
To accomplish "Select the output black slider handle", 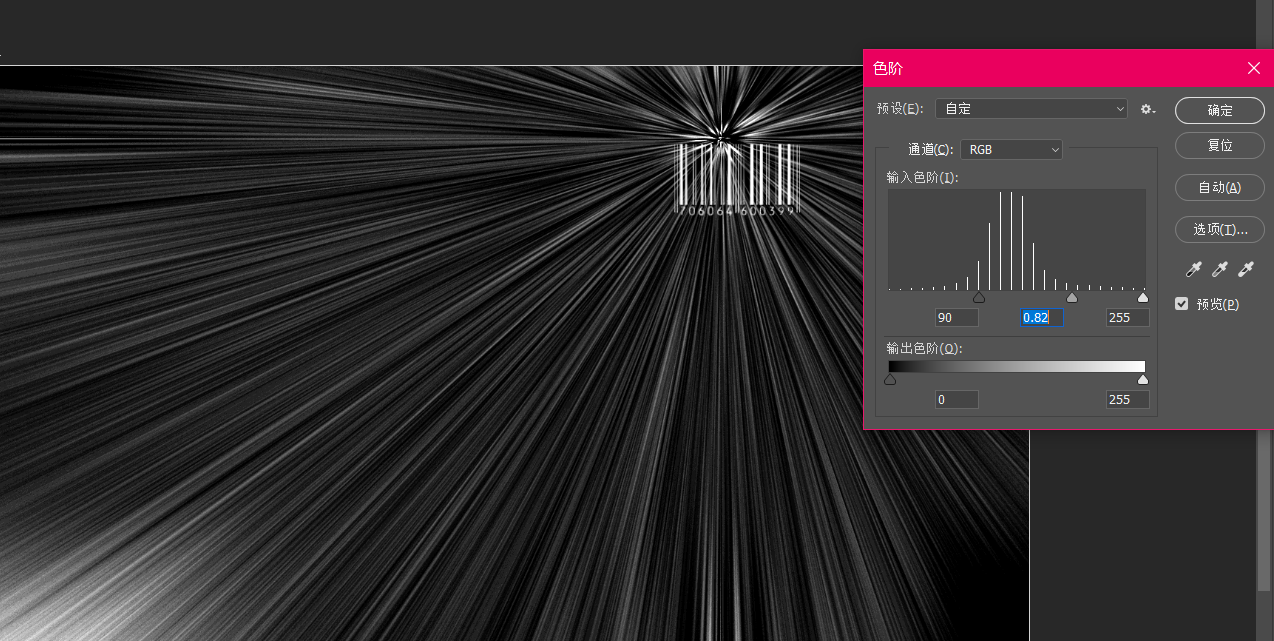I will 890,380.
